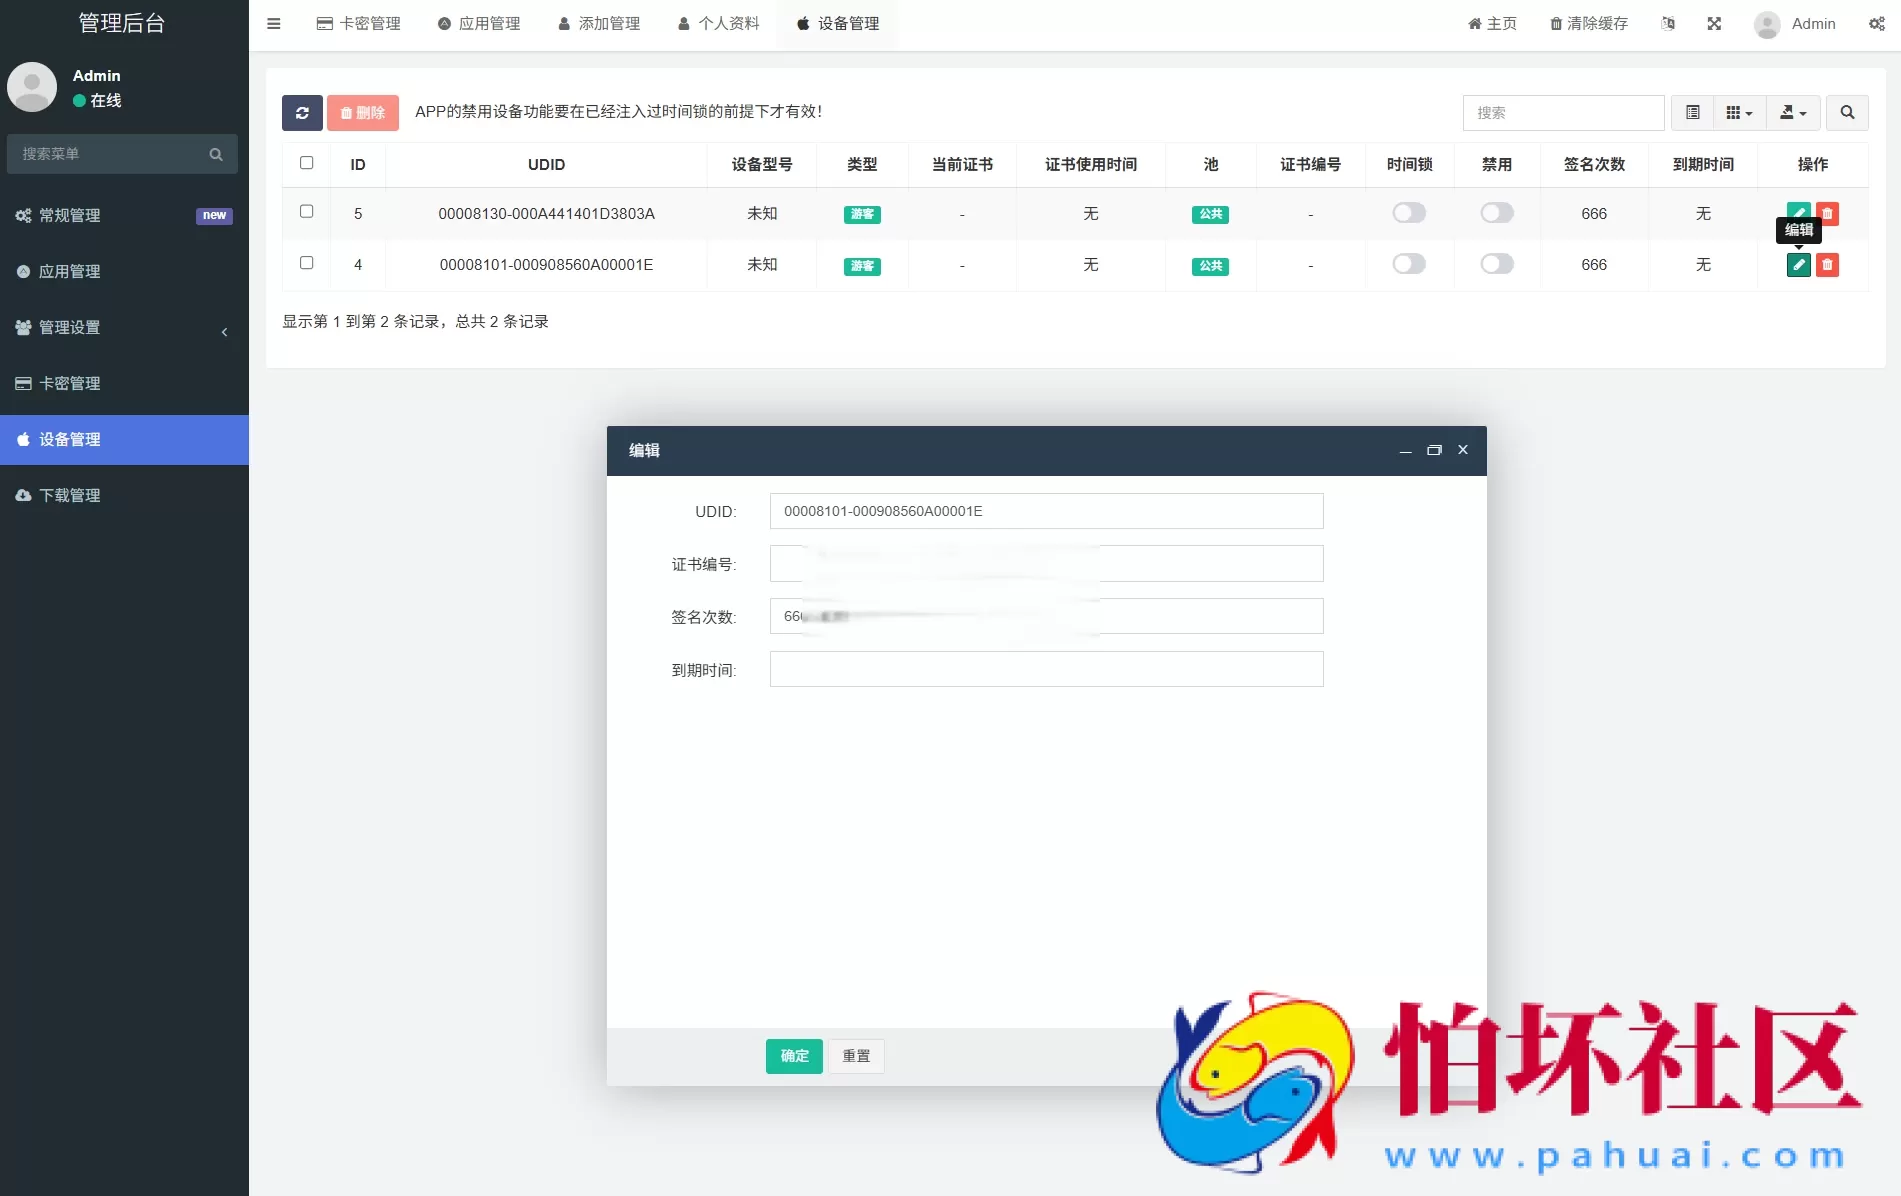Click the edit pencil icon for device ID 5
This screenshot has width=1901, height=1196.
tap(1798, 213)
